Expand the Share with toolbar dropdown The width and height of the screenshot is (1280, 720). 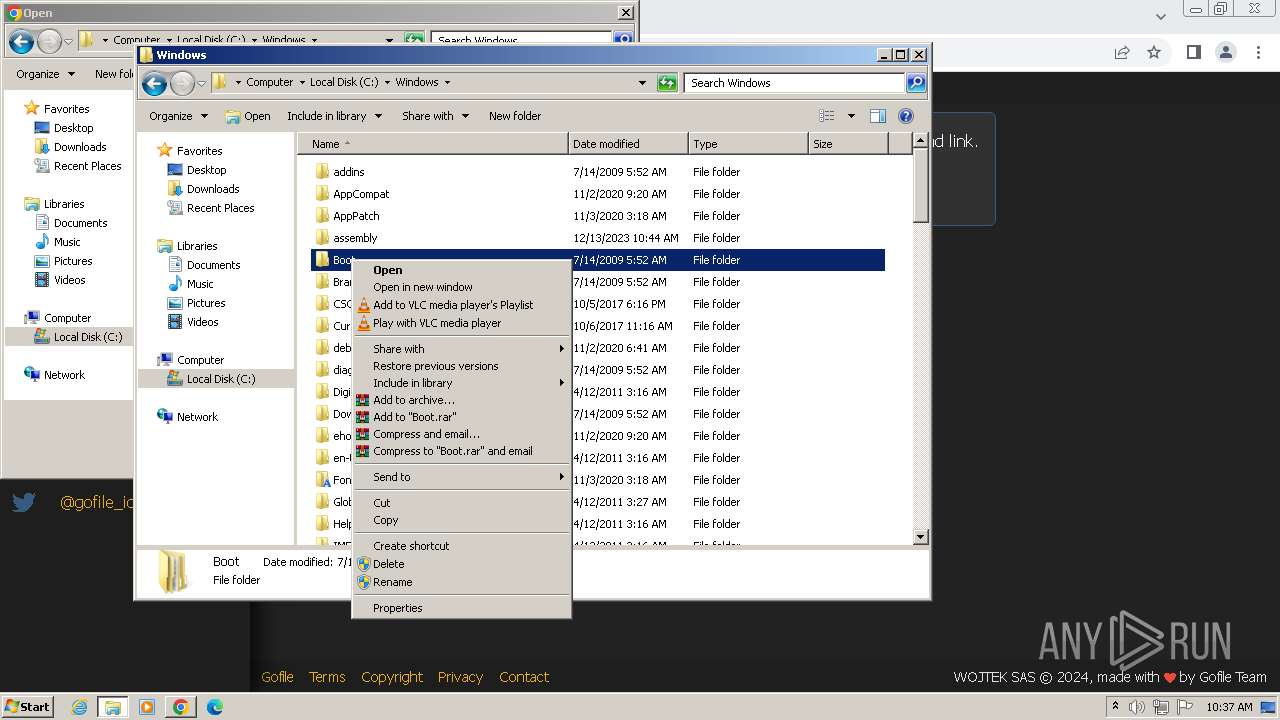(434, 116)
